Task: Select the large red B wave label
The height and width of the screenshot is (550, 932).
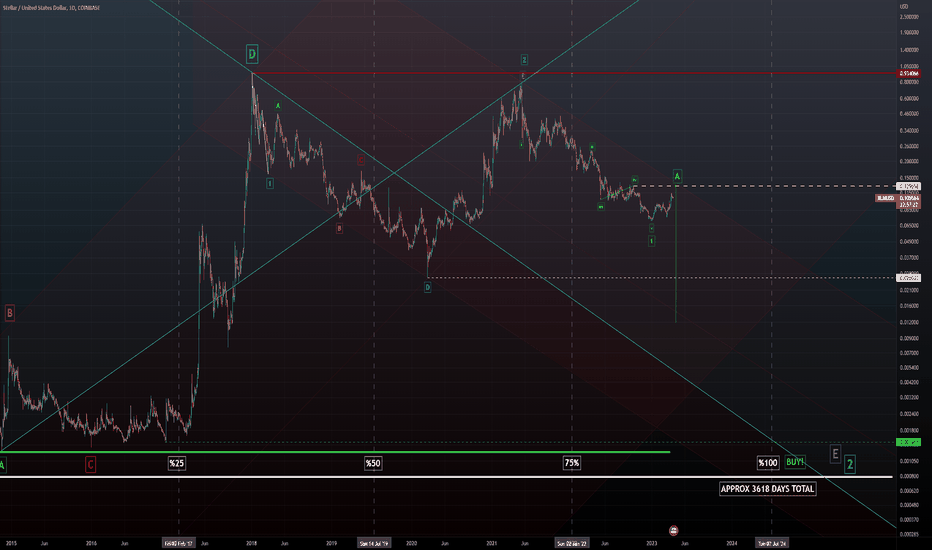Action: (x=10, y=313)
